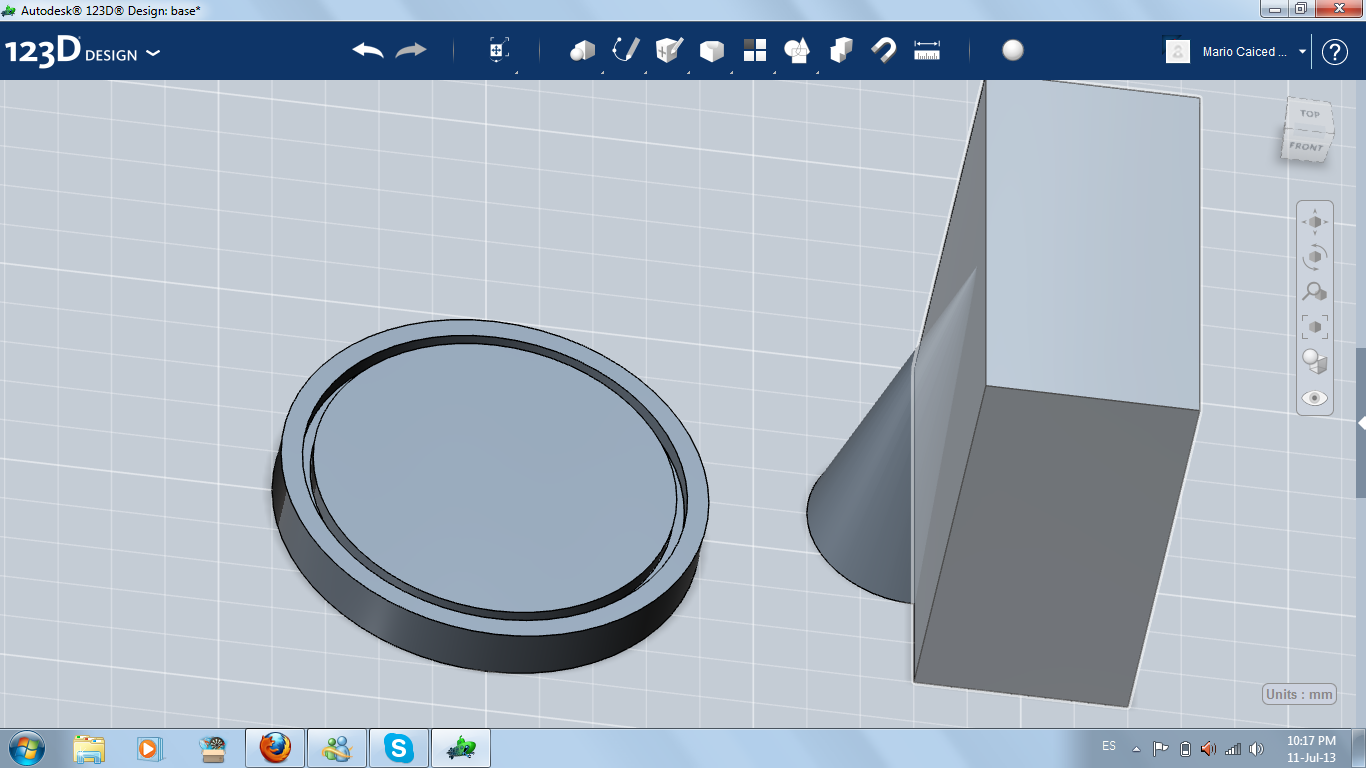
Task: Switch to Windows Live Messenger in taskbar
Action: [337, 748]
